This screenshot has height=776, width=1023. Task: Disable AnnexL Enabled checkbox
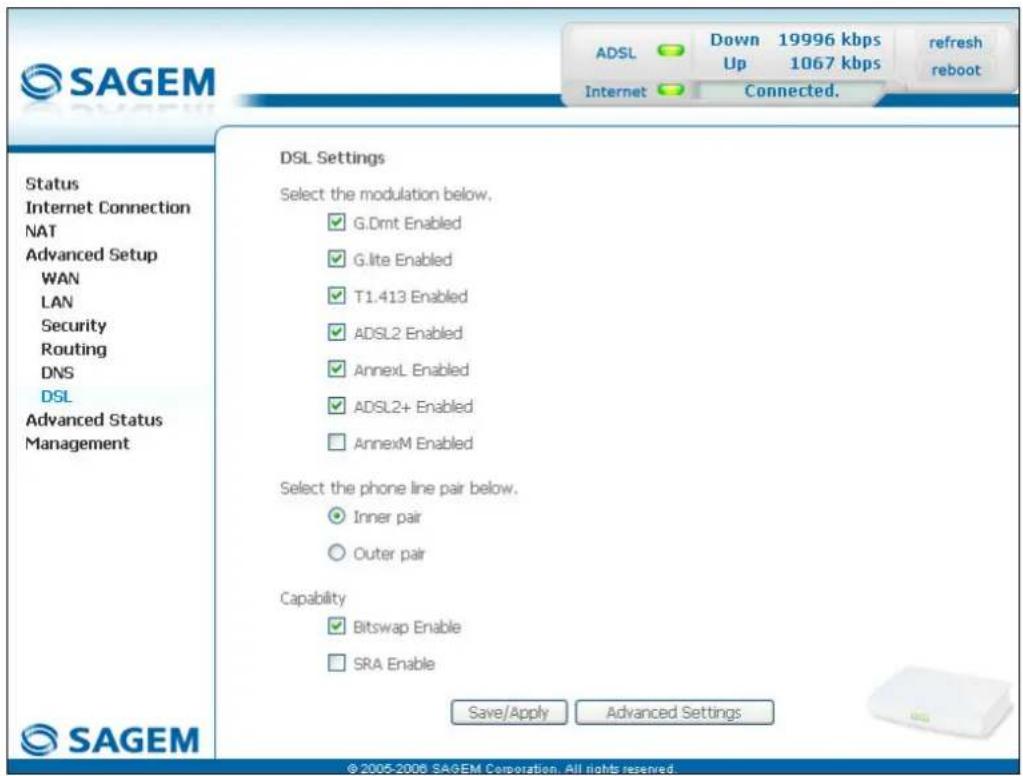click(336, 369)
